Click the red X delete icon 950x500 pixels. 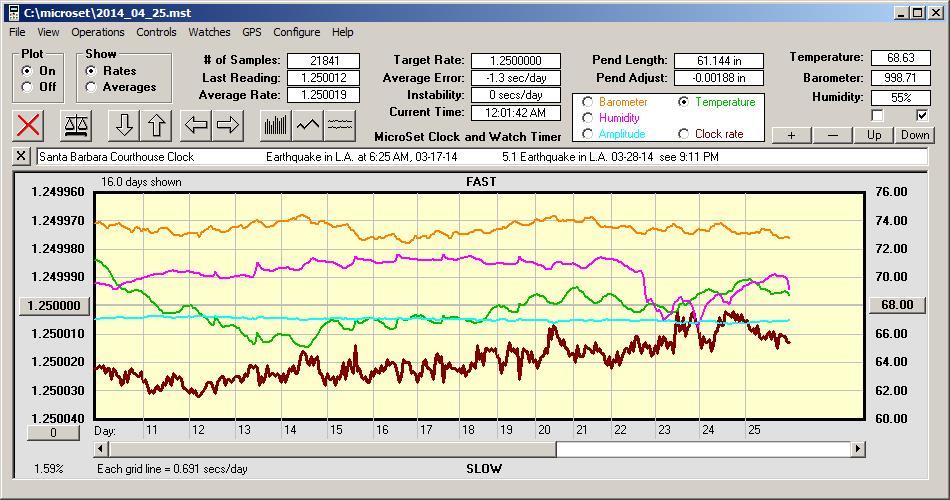point(28,125)
